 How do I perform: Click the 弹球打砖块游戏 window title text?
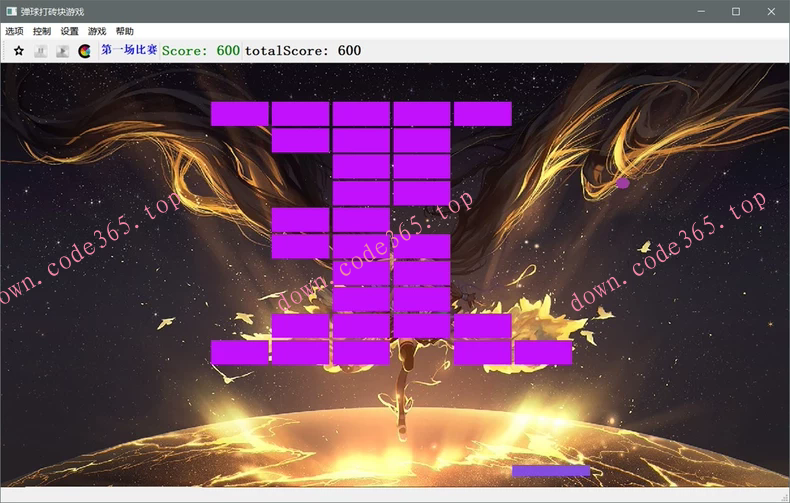point(52,12)
